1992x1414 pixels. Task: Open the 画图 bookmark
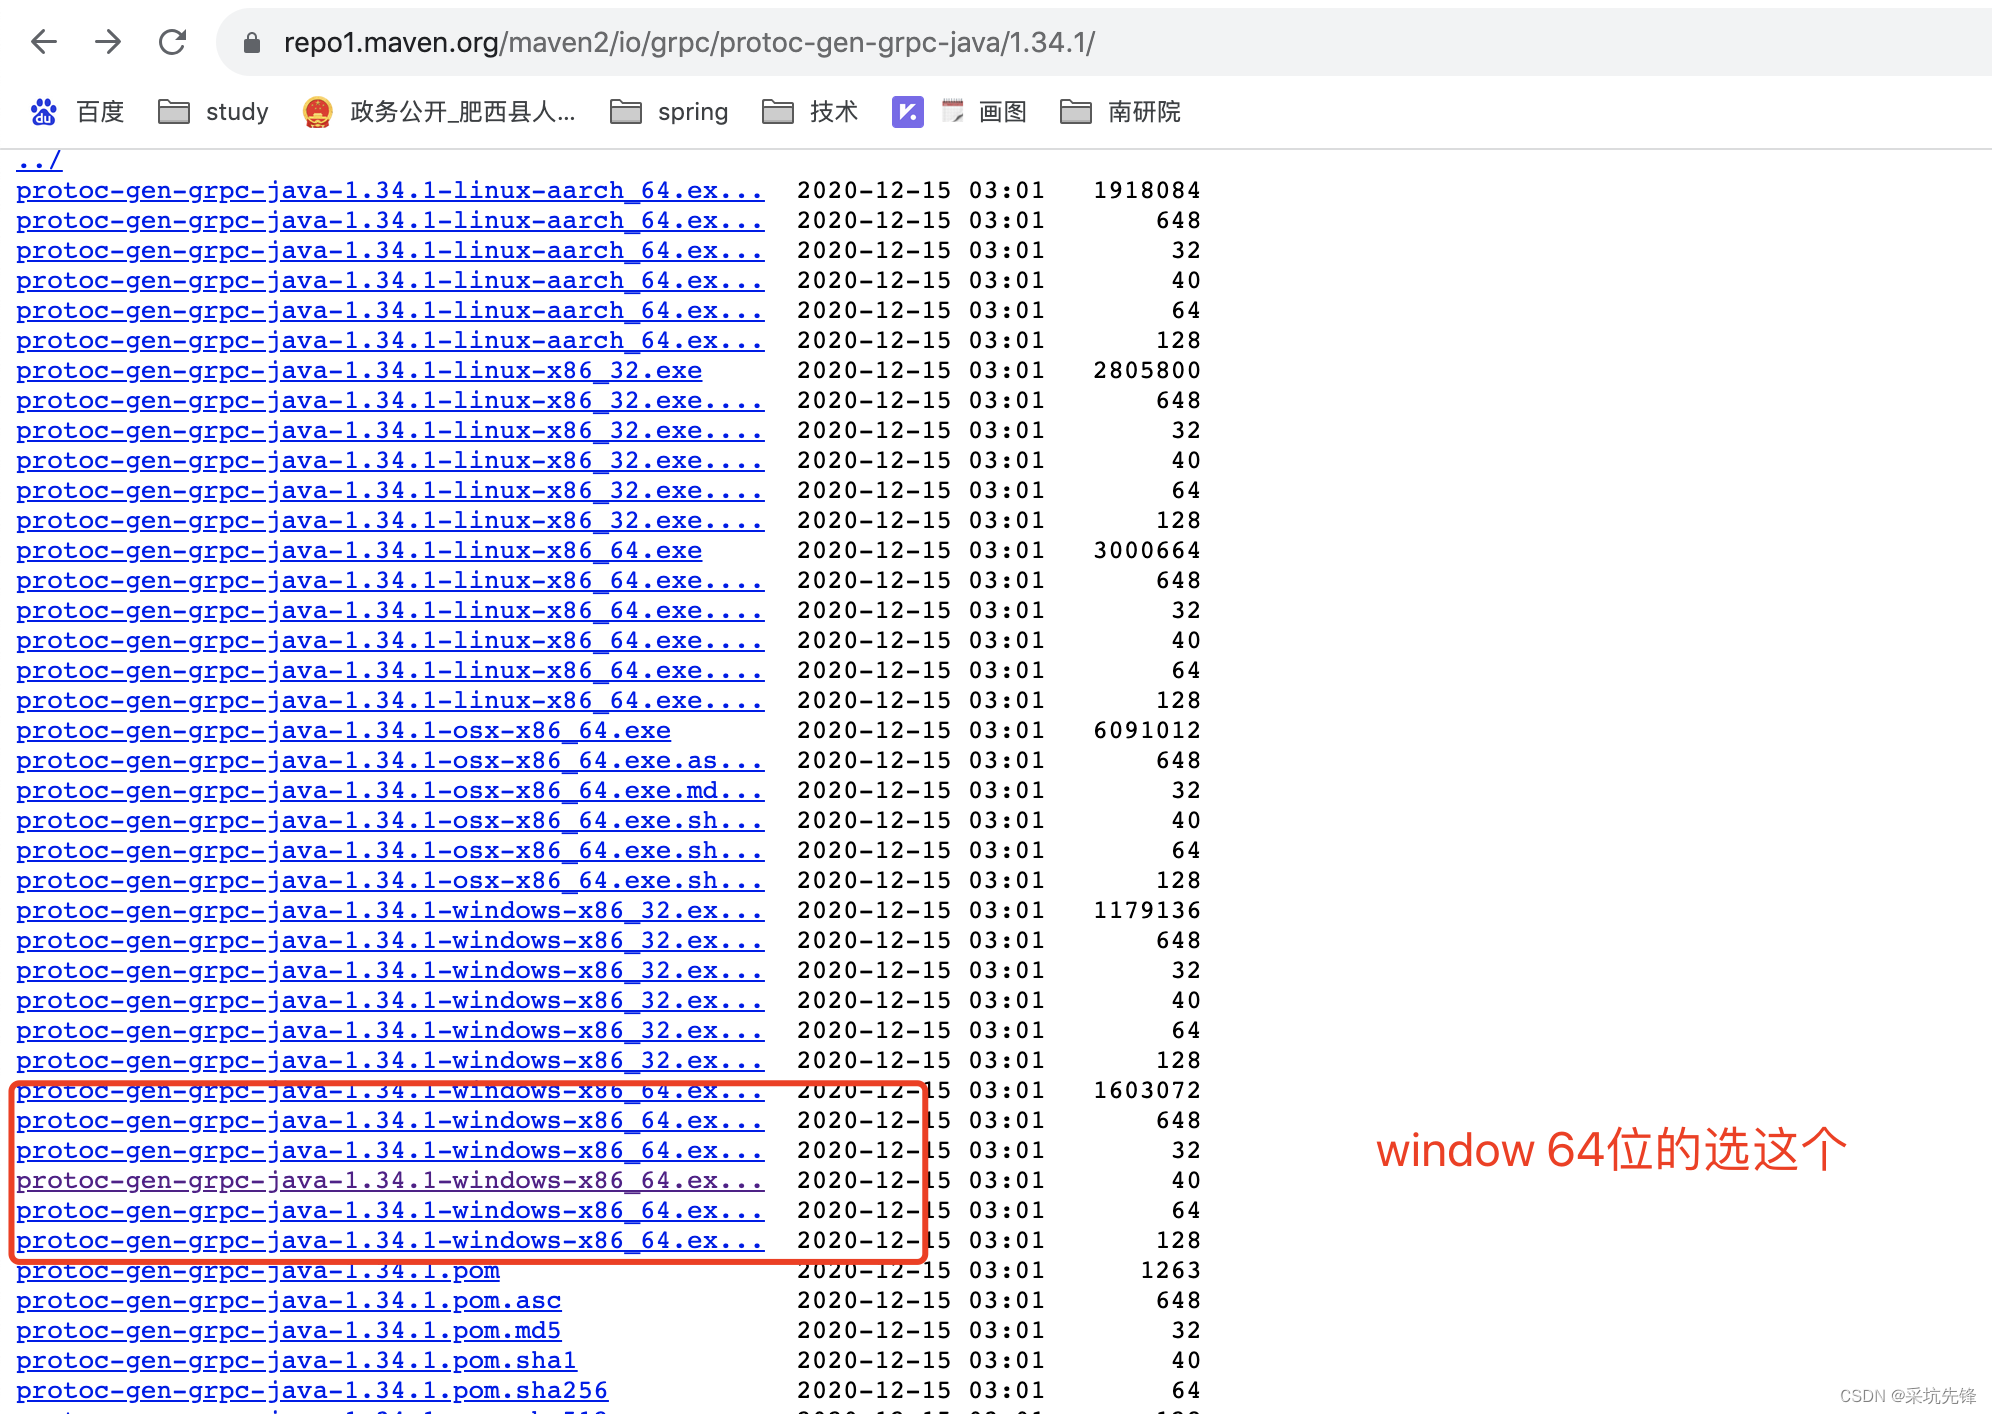(985, 111)
